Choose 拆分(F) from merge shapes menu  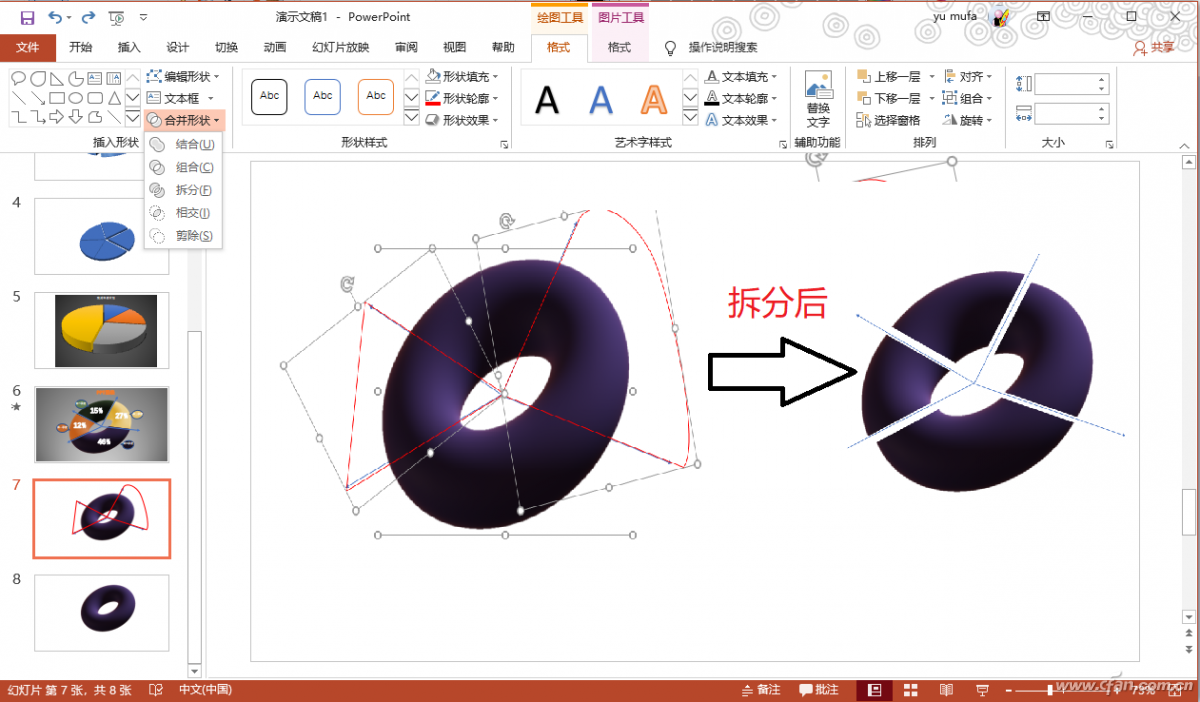pyautogui.click(x=183, y=190)
